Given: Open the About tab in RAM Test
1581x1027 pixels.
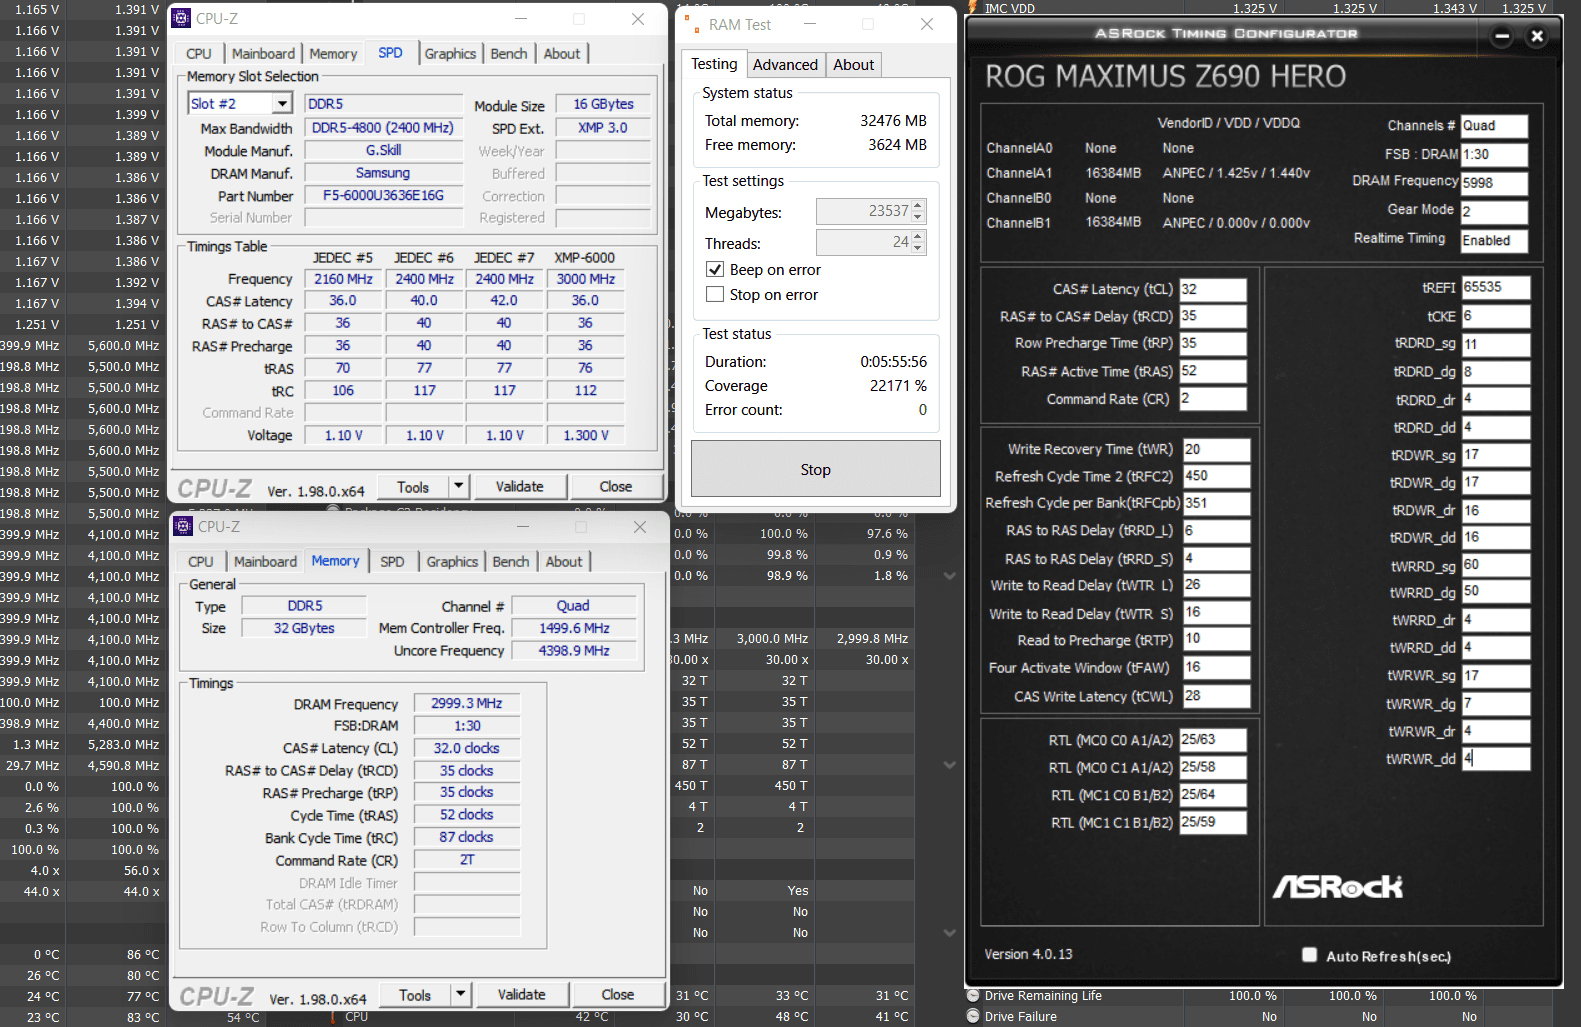Looking at the screenshot, I should (x=853, y=65).
